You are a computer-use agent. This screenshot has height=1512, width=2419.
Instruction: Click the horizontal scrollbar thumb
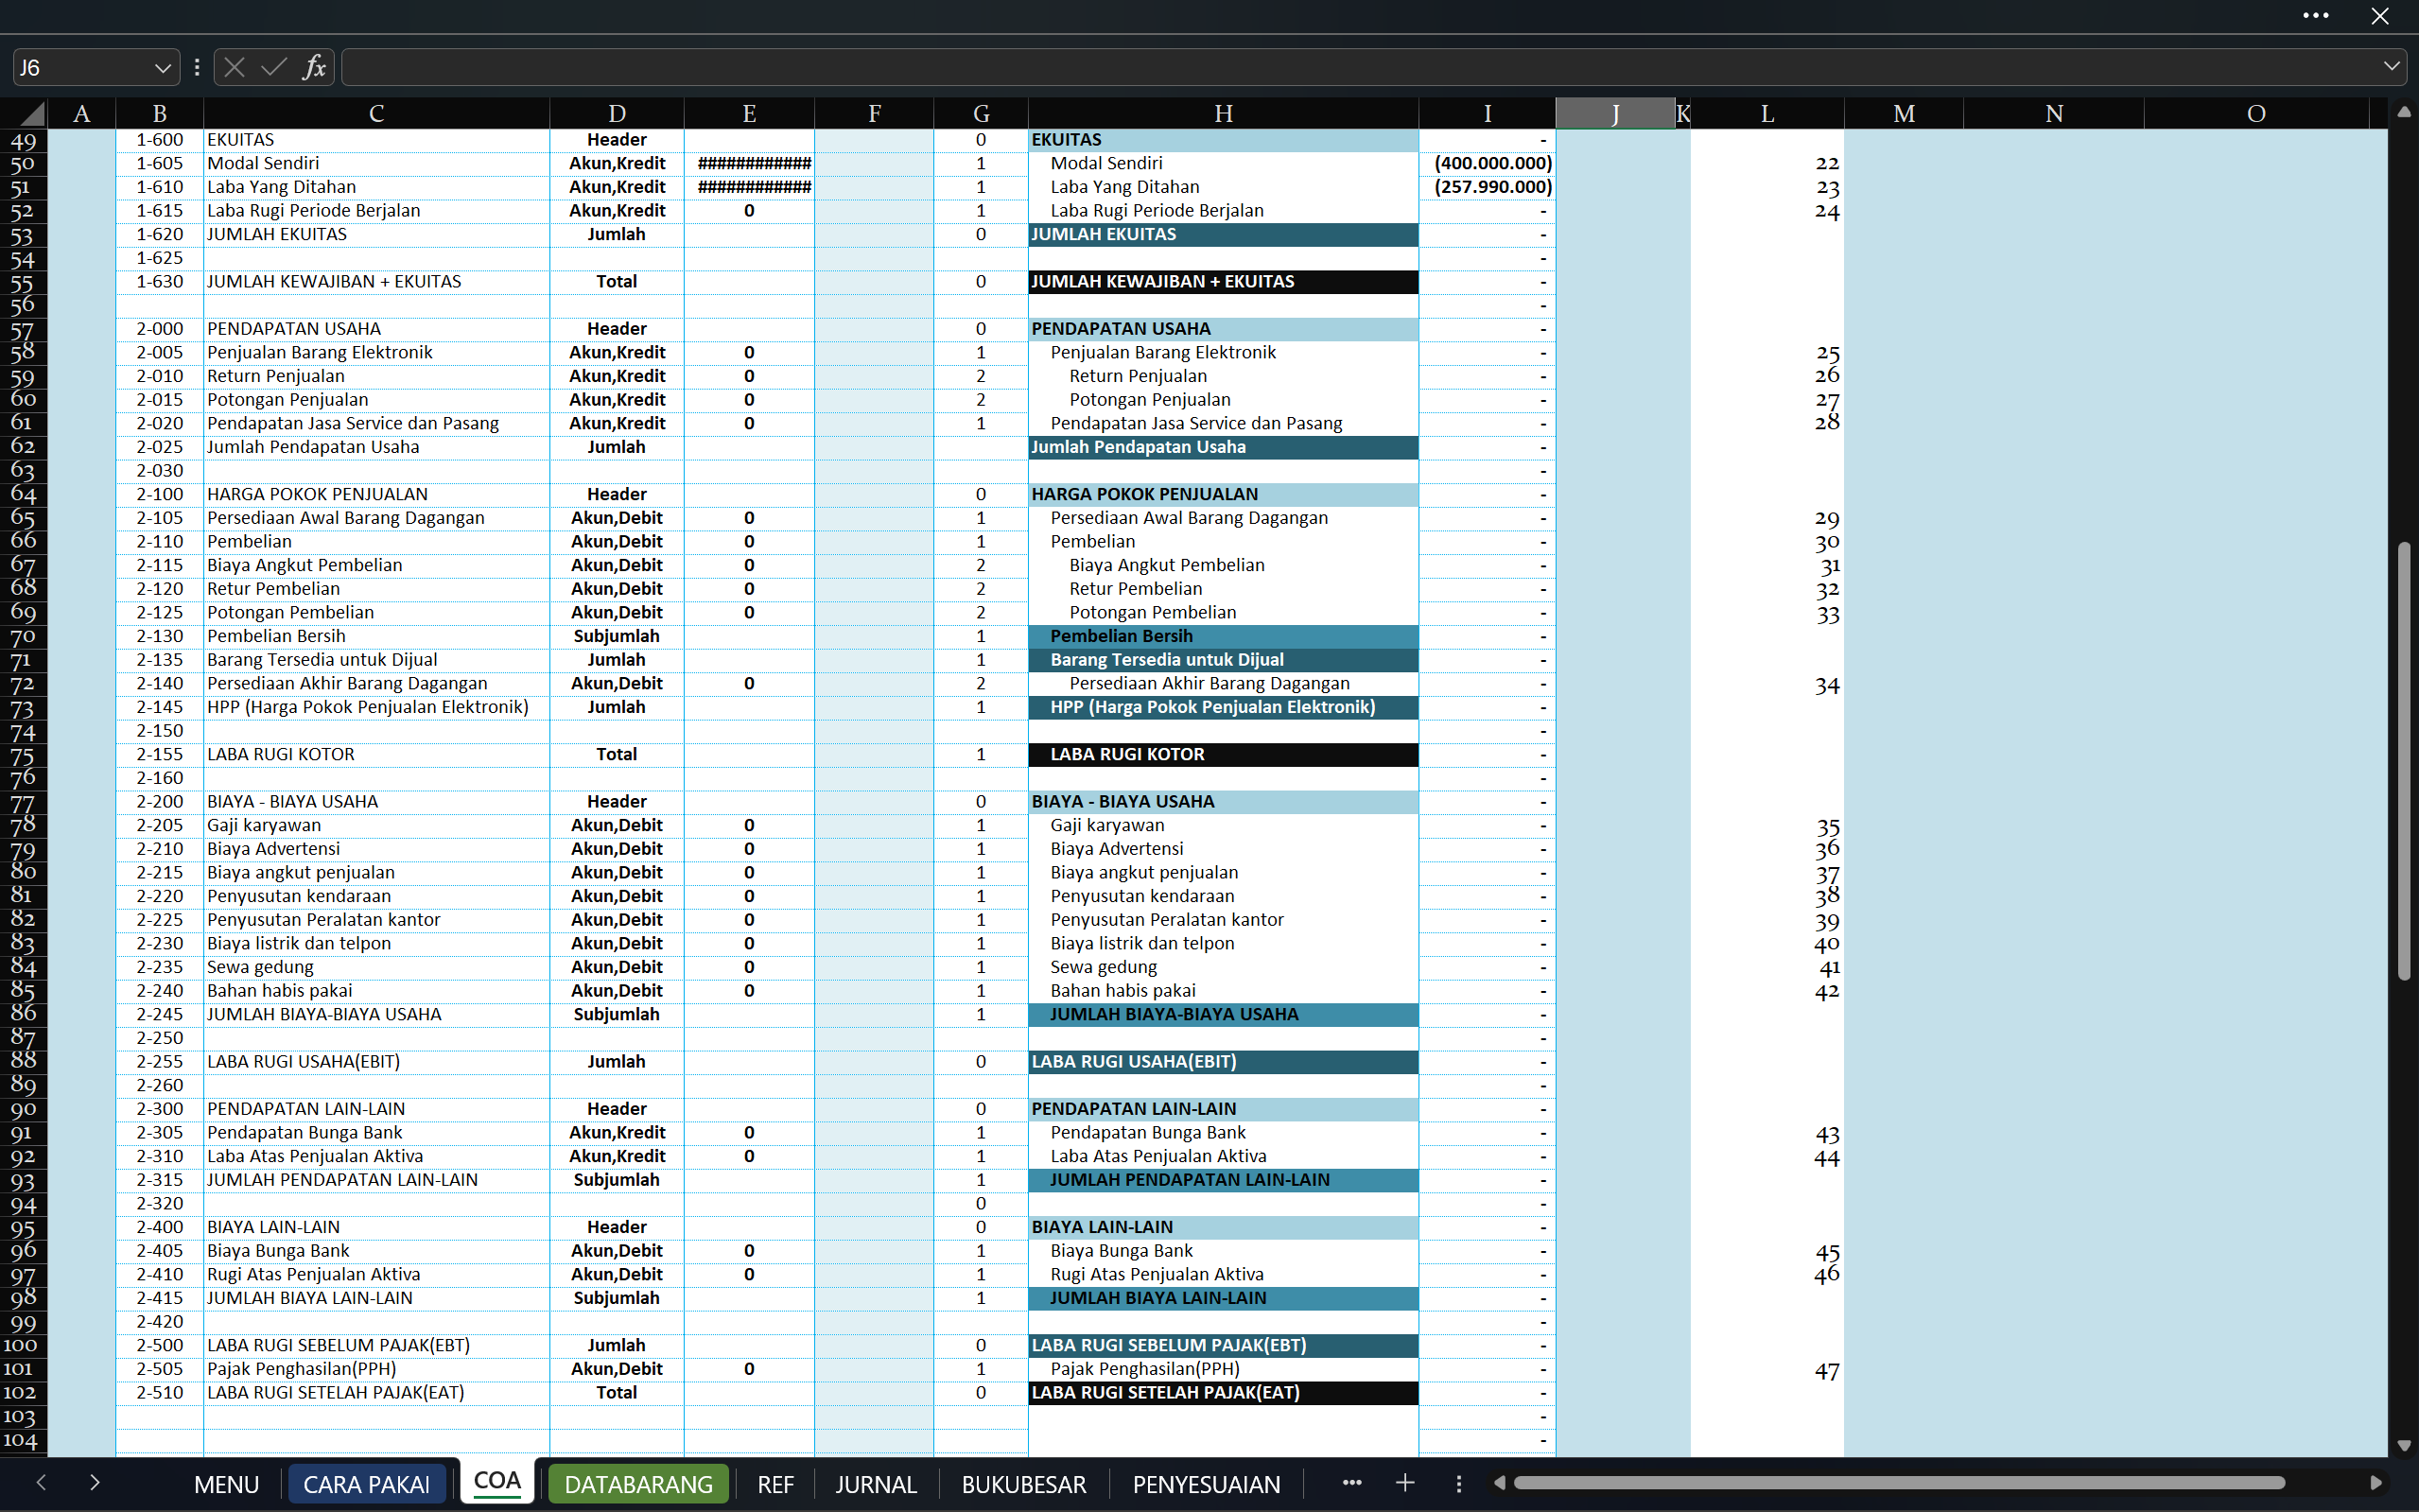tap(1899, 1483)
